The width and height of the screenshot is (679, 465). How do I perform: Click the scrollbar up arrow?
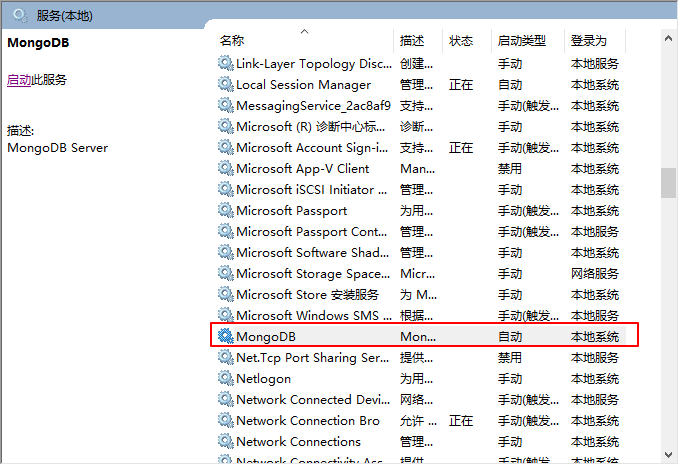click(x=669, y=39)
